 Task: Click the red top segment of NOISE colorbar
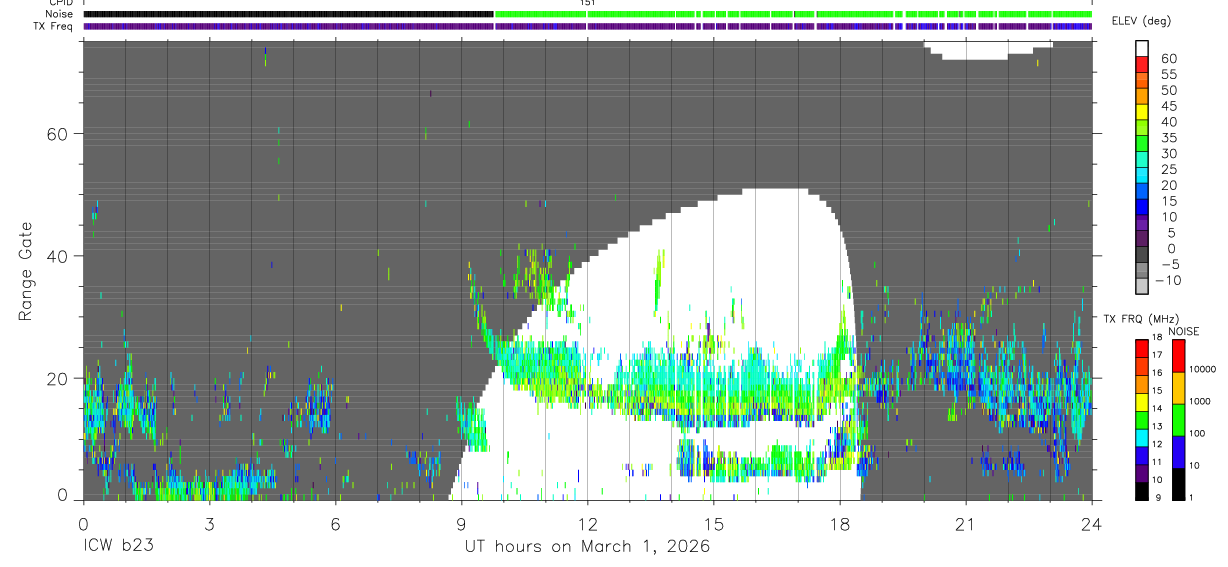click(x=1179, y=355)
